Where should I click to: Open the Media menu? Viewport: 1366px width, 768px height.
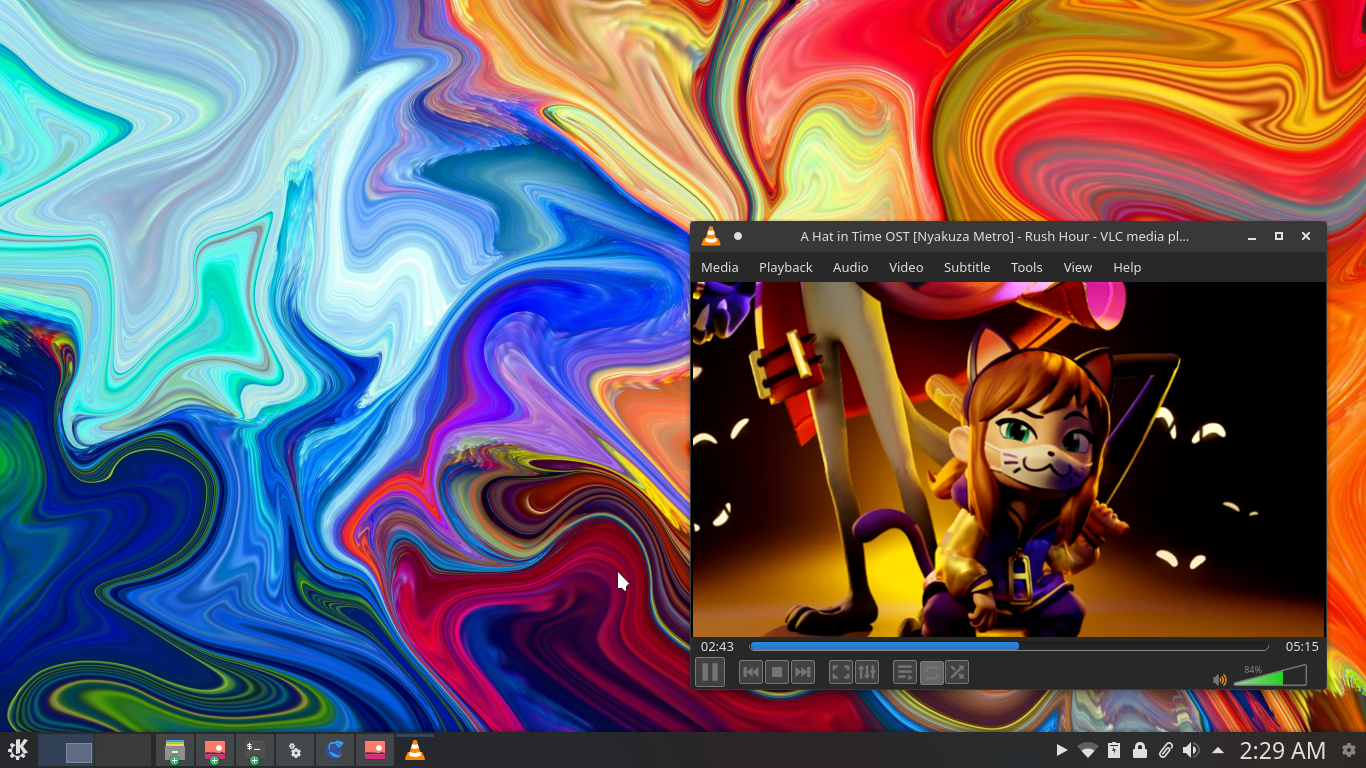pyautogui.click(x=720, y=267)
